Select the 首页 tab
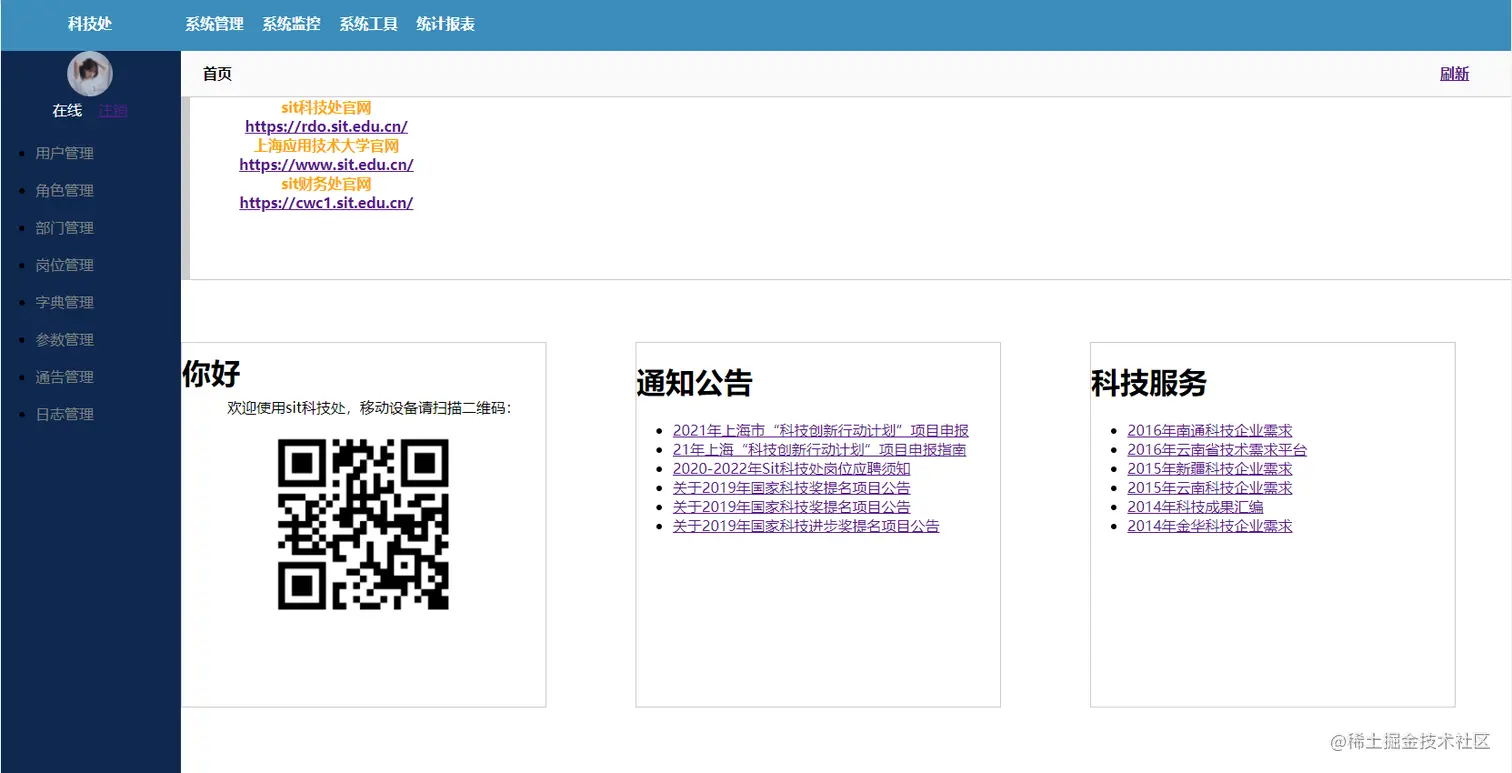The height and width of the screenshot is (773, 1512). click(217, 74)
